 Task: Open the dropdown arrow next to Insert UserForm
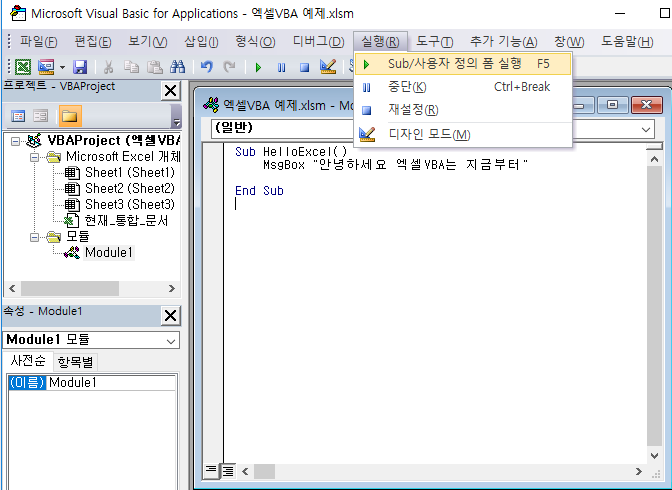[x=63, y=67]
